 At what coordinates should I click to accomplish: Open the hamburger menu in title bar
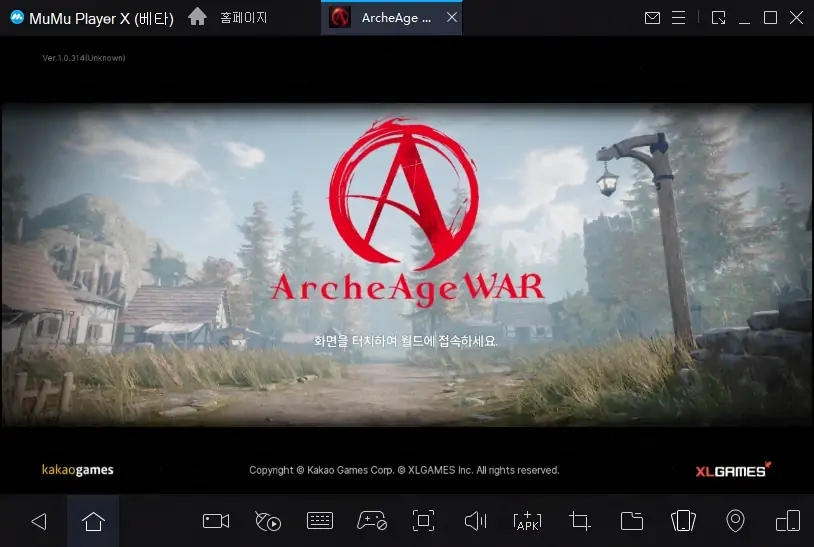pos(679,18)
